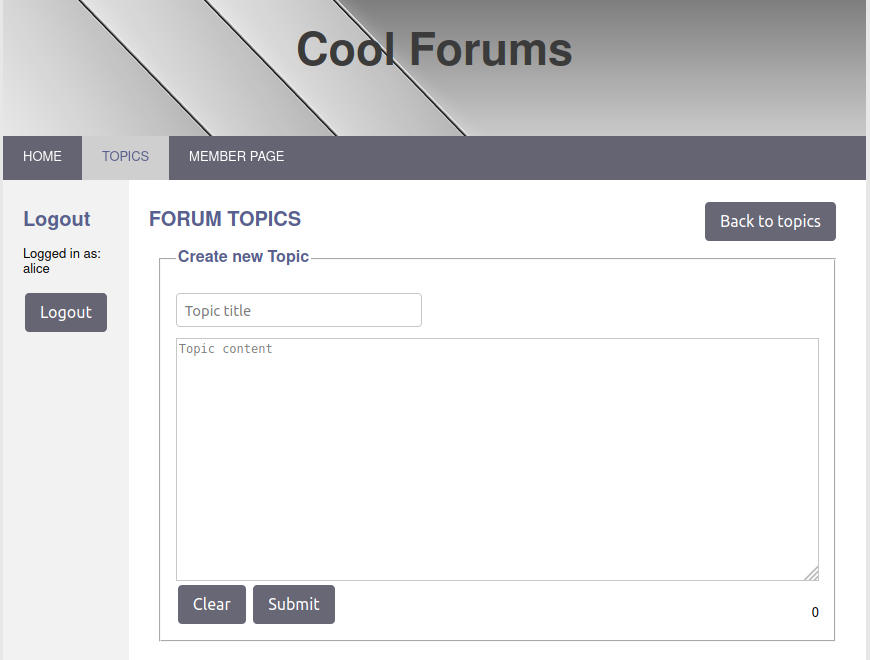870x660 pixels.
Task: Click the textarea resize handle corner
Action: point(812,574)
